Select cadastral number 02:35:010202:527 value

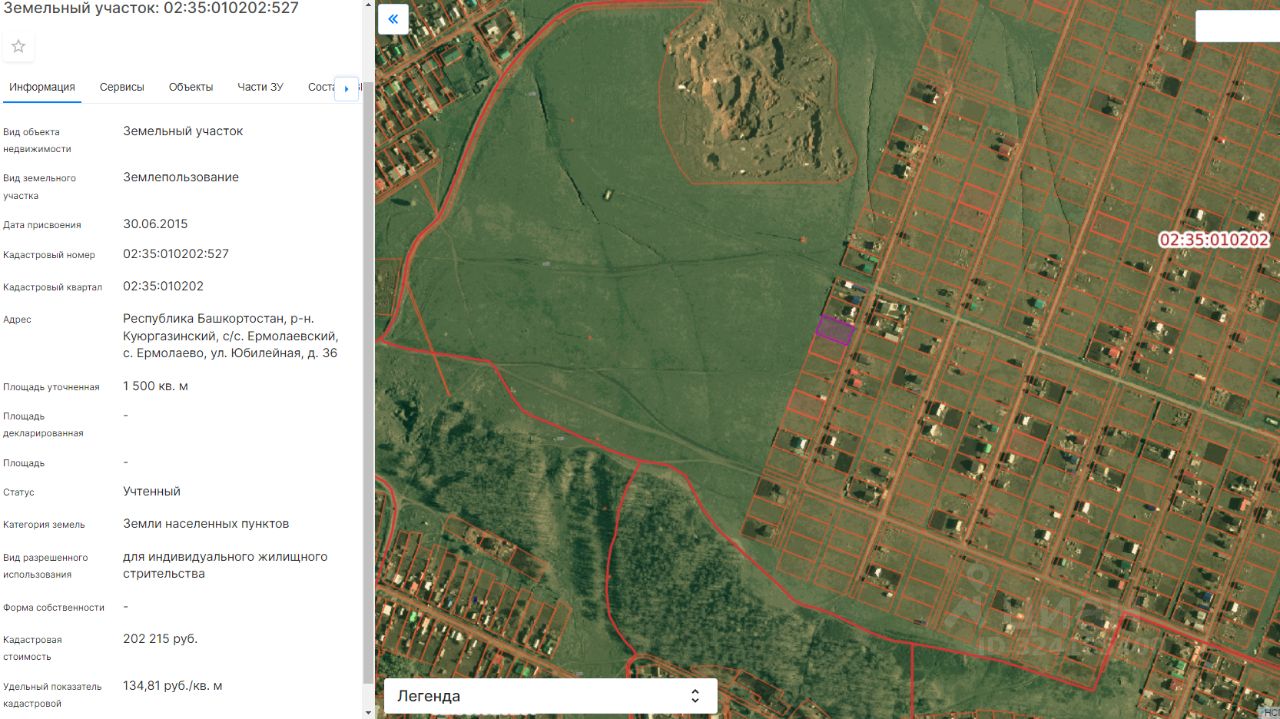[x=176, y=254]
